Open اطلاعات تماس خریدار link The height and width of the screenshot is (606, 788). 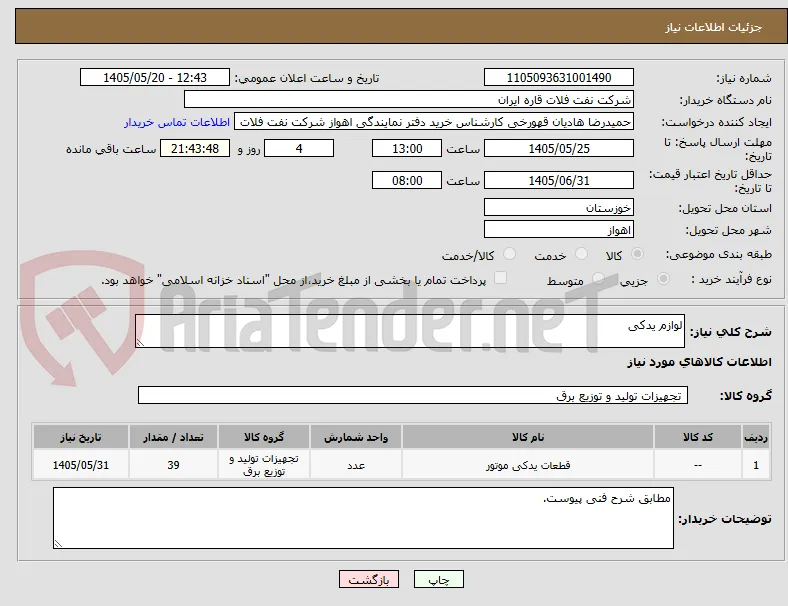pos(177,122)
